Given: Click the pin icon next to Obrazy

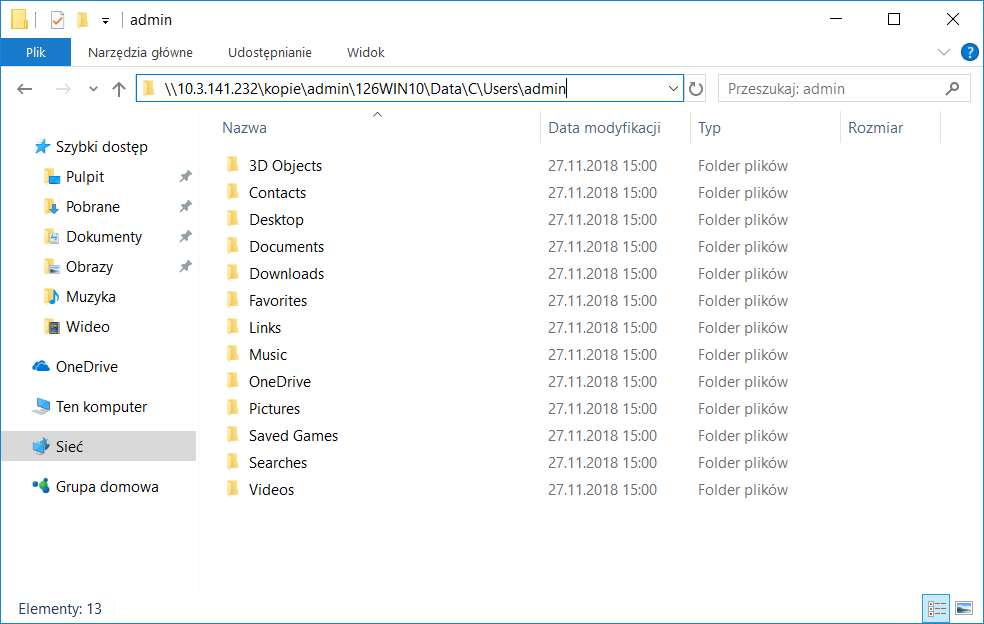Looking at the screenshot, I should 185,267.
